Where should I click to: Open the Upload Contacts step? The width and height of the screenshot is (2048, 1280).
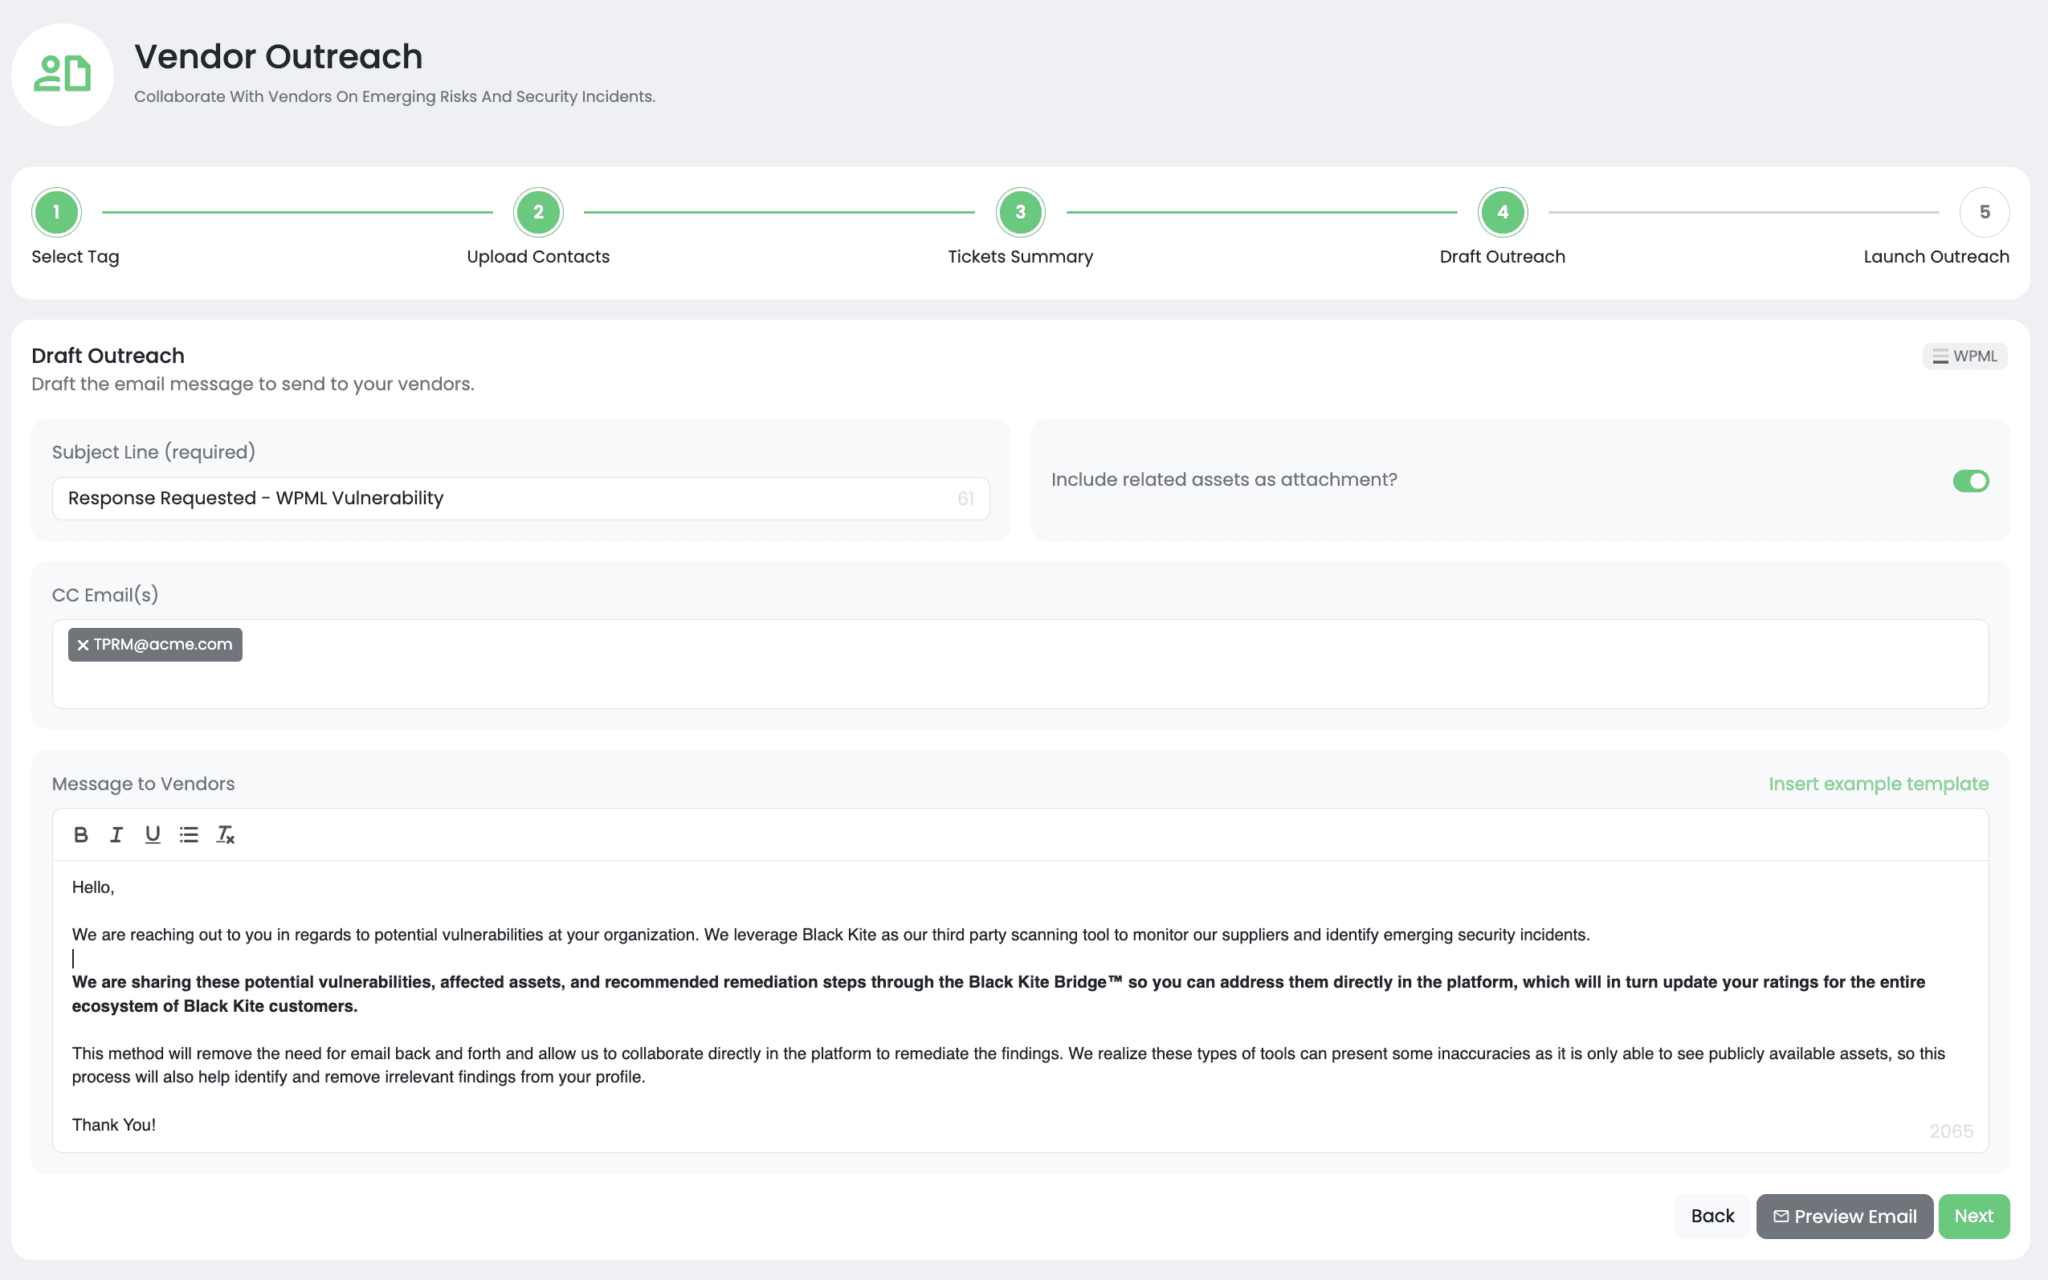538,212
